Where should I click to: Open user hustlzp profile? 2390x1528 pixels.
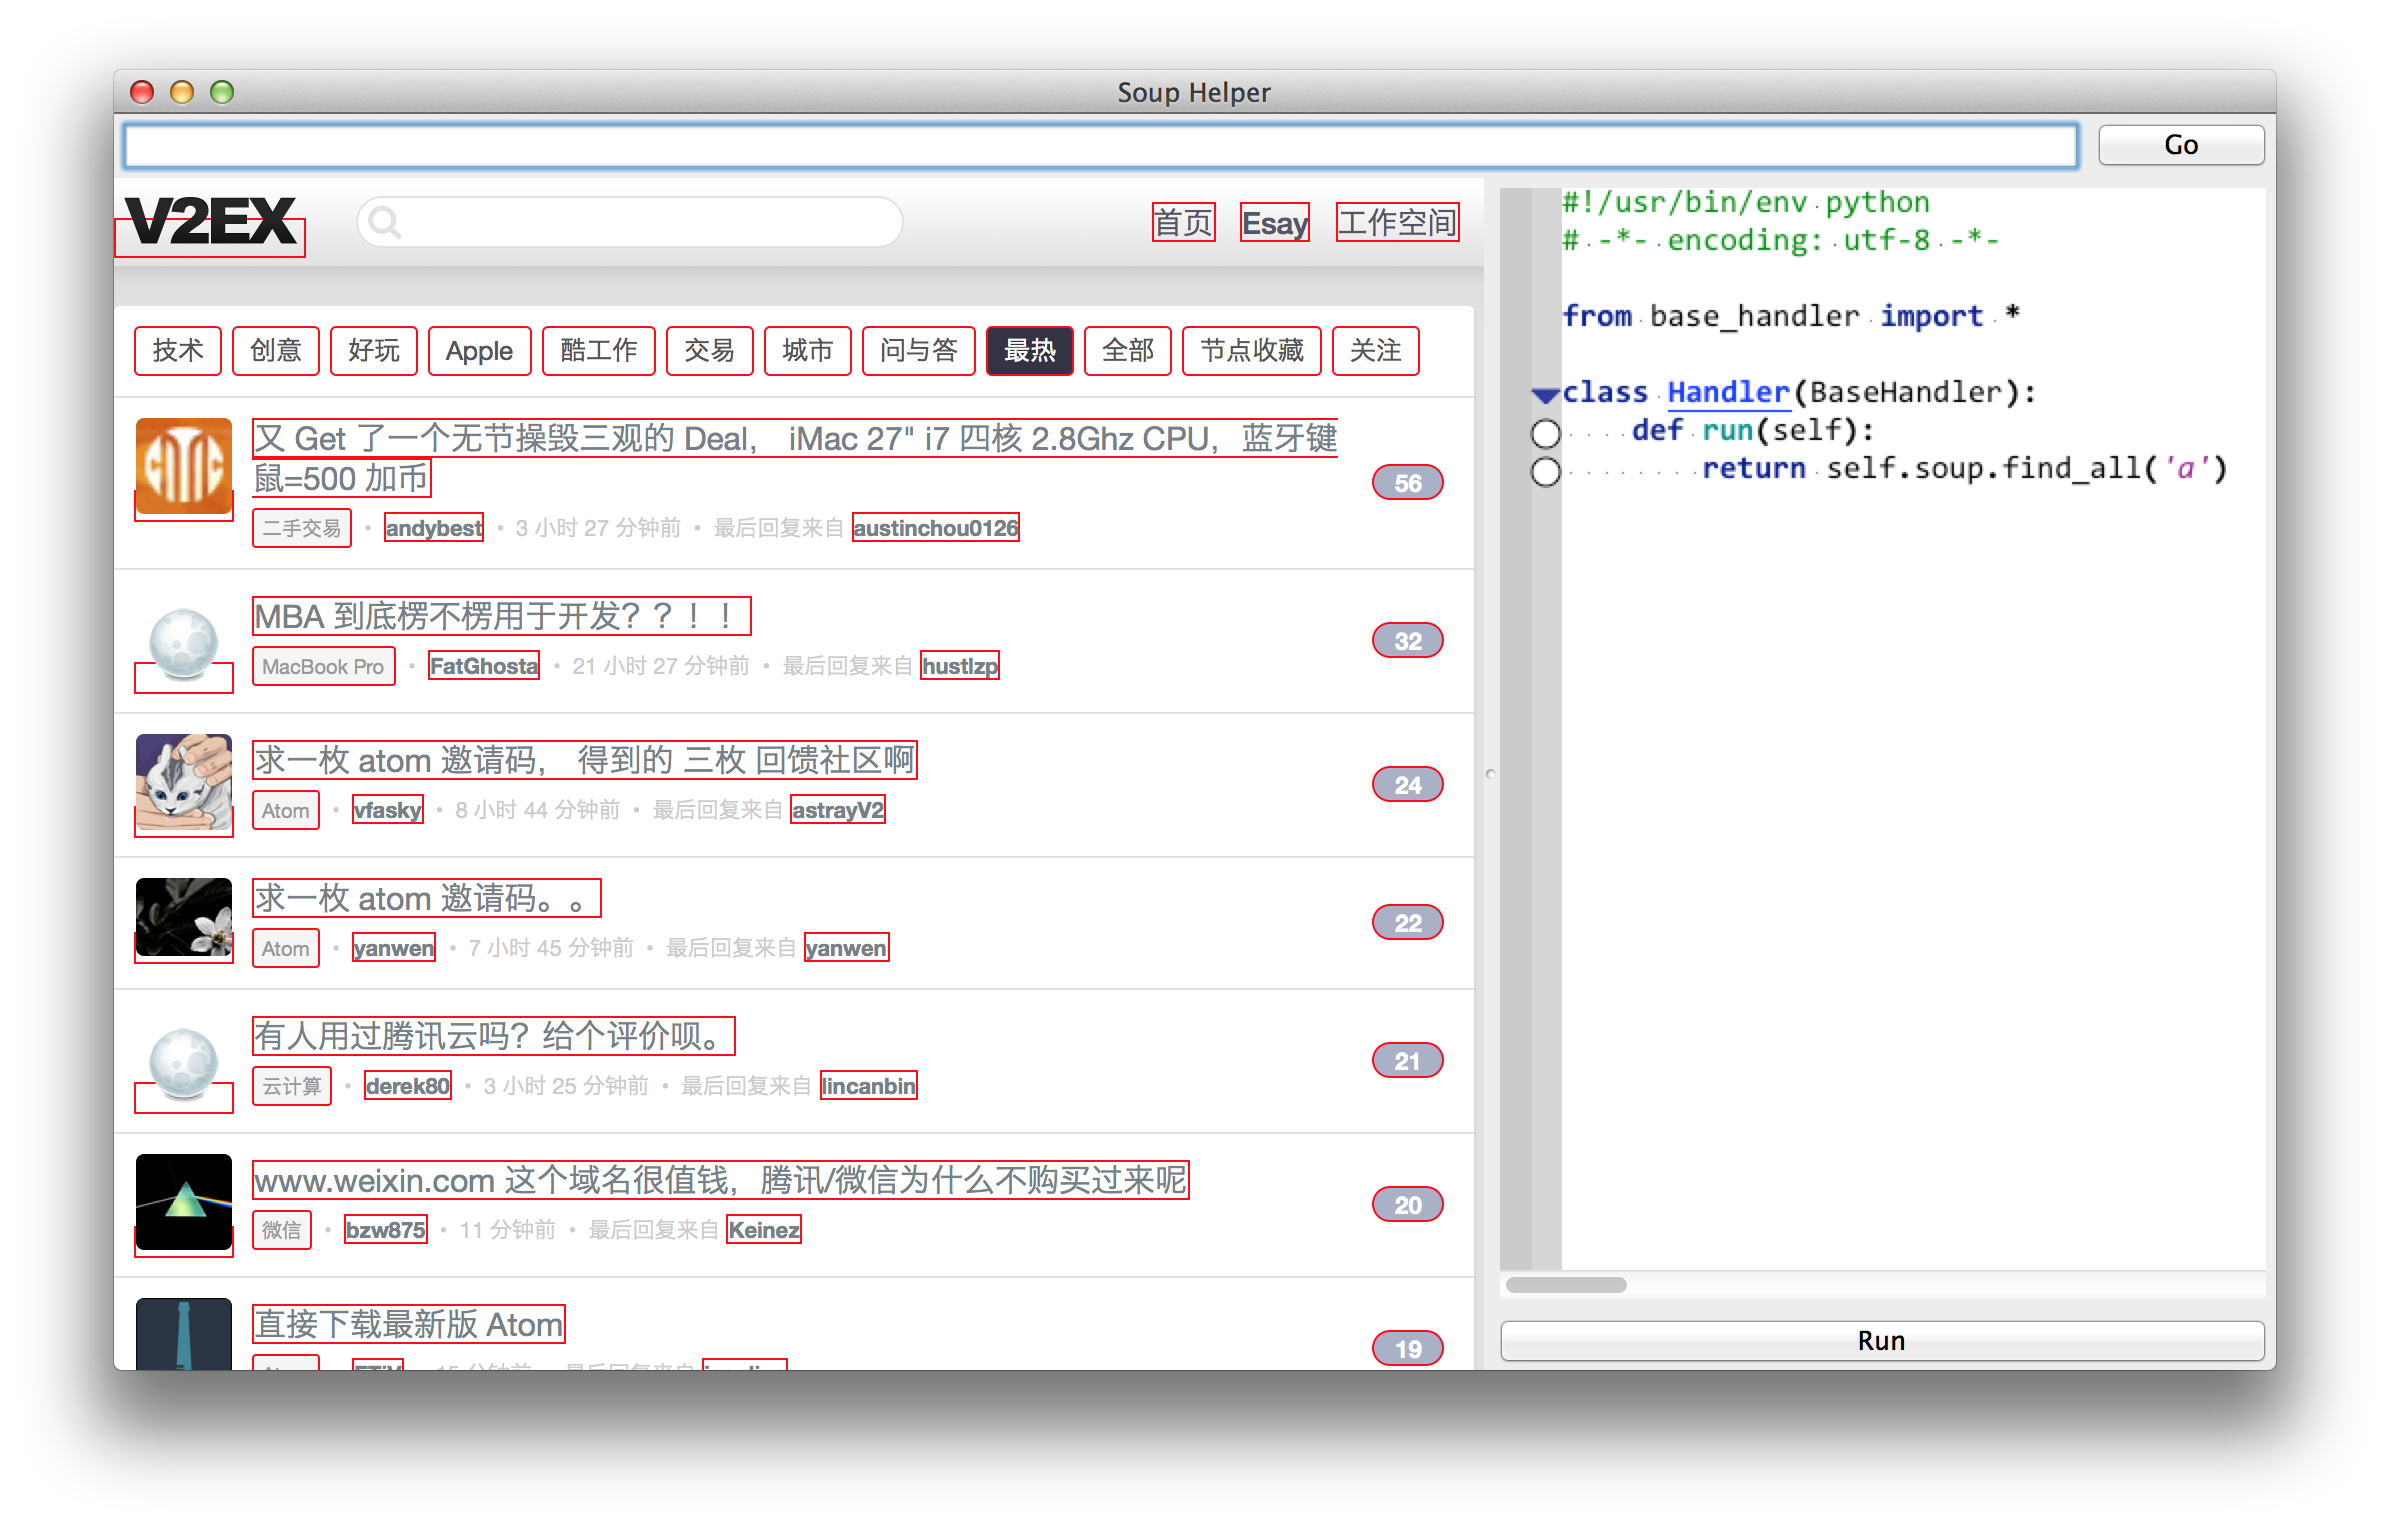point(960,666)
